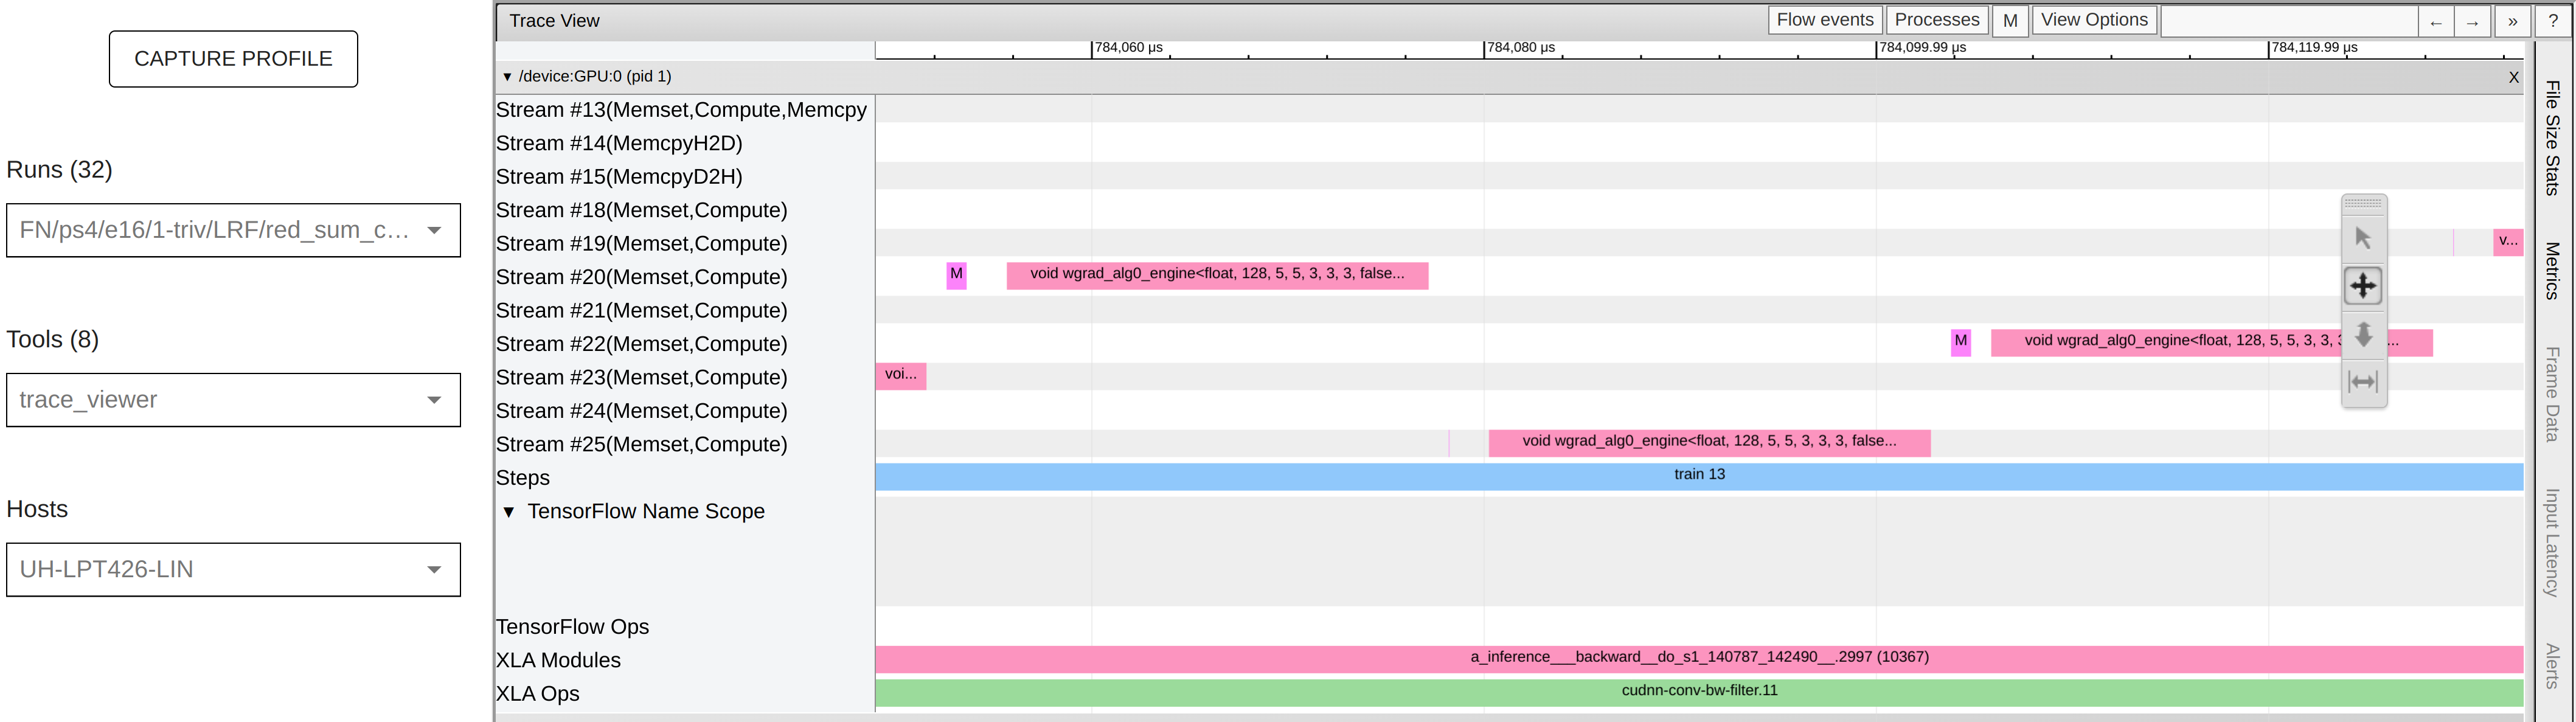
Task: Click the Stream #24 track label
Action: point(641,411)
